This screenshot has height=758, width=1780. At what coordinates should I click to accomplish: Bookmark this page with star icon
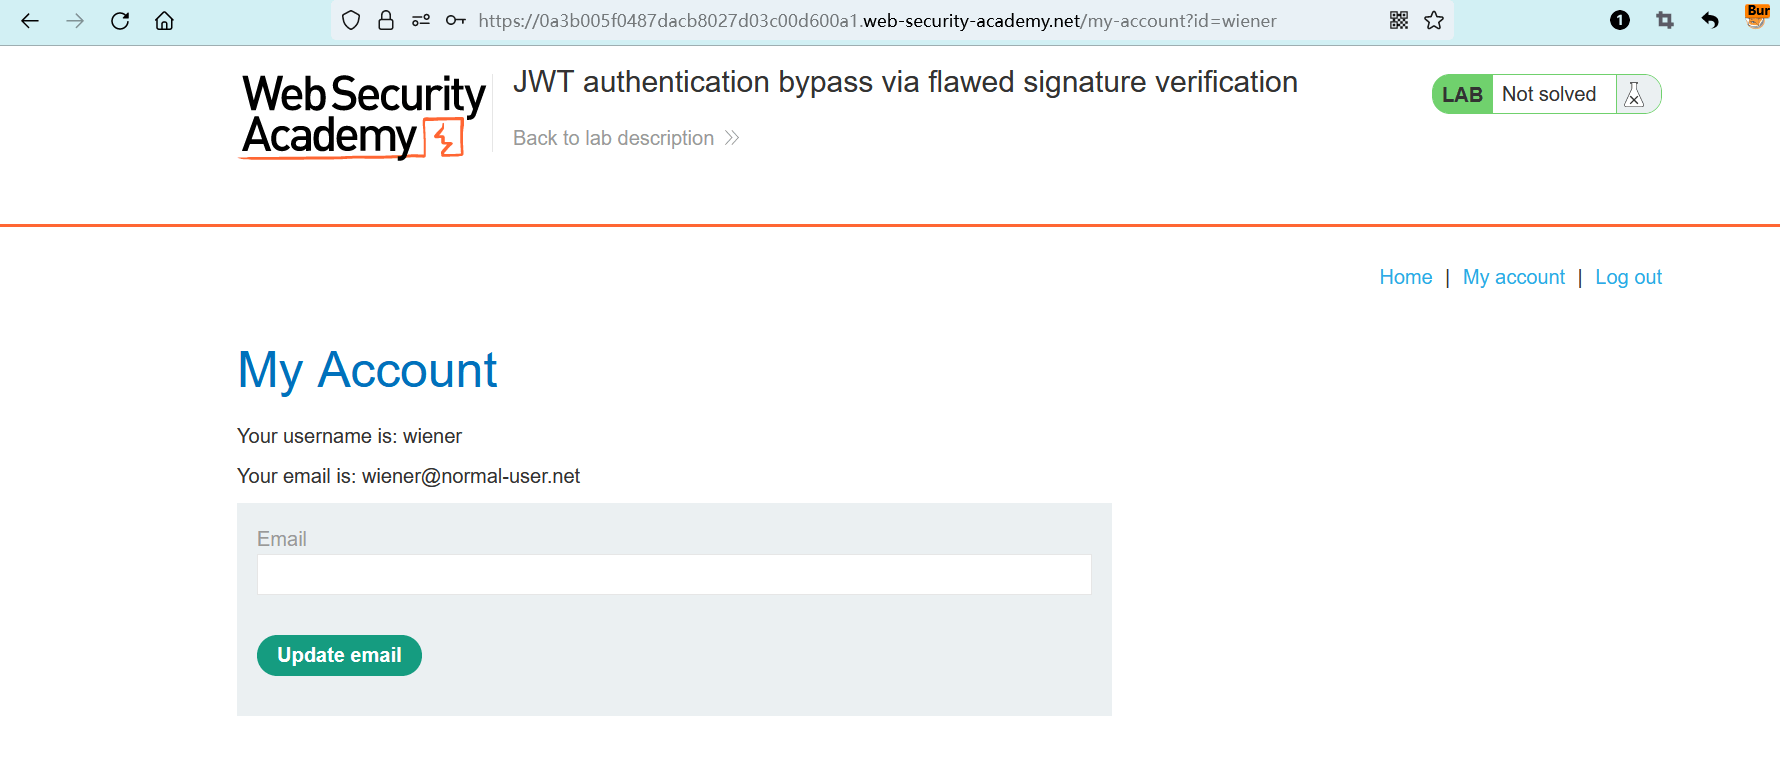pyautogui.click(x=1434, y=21)
